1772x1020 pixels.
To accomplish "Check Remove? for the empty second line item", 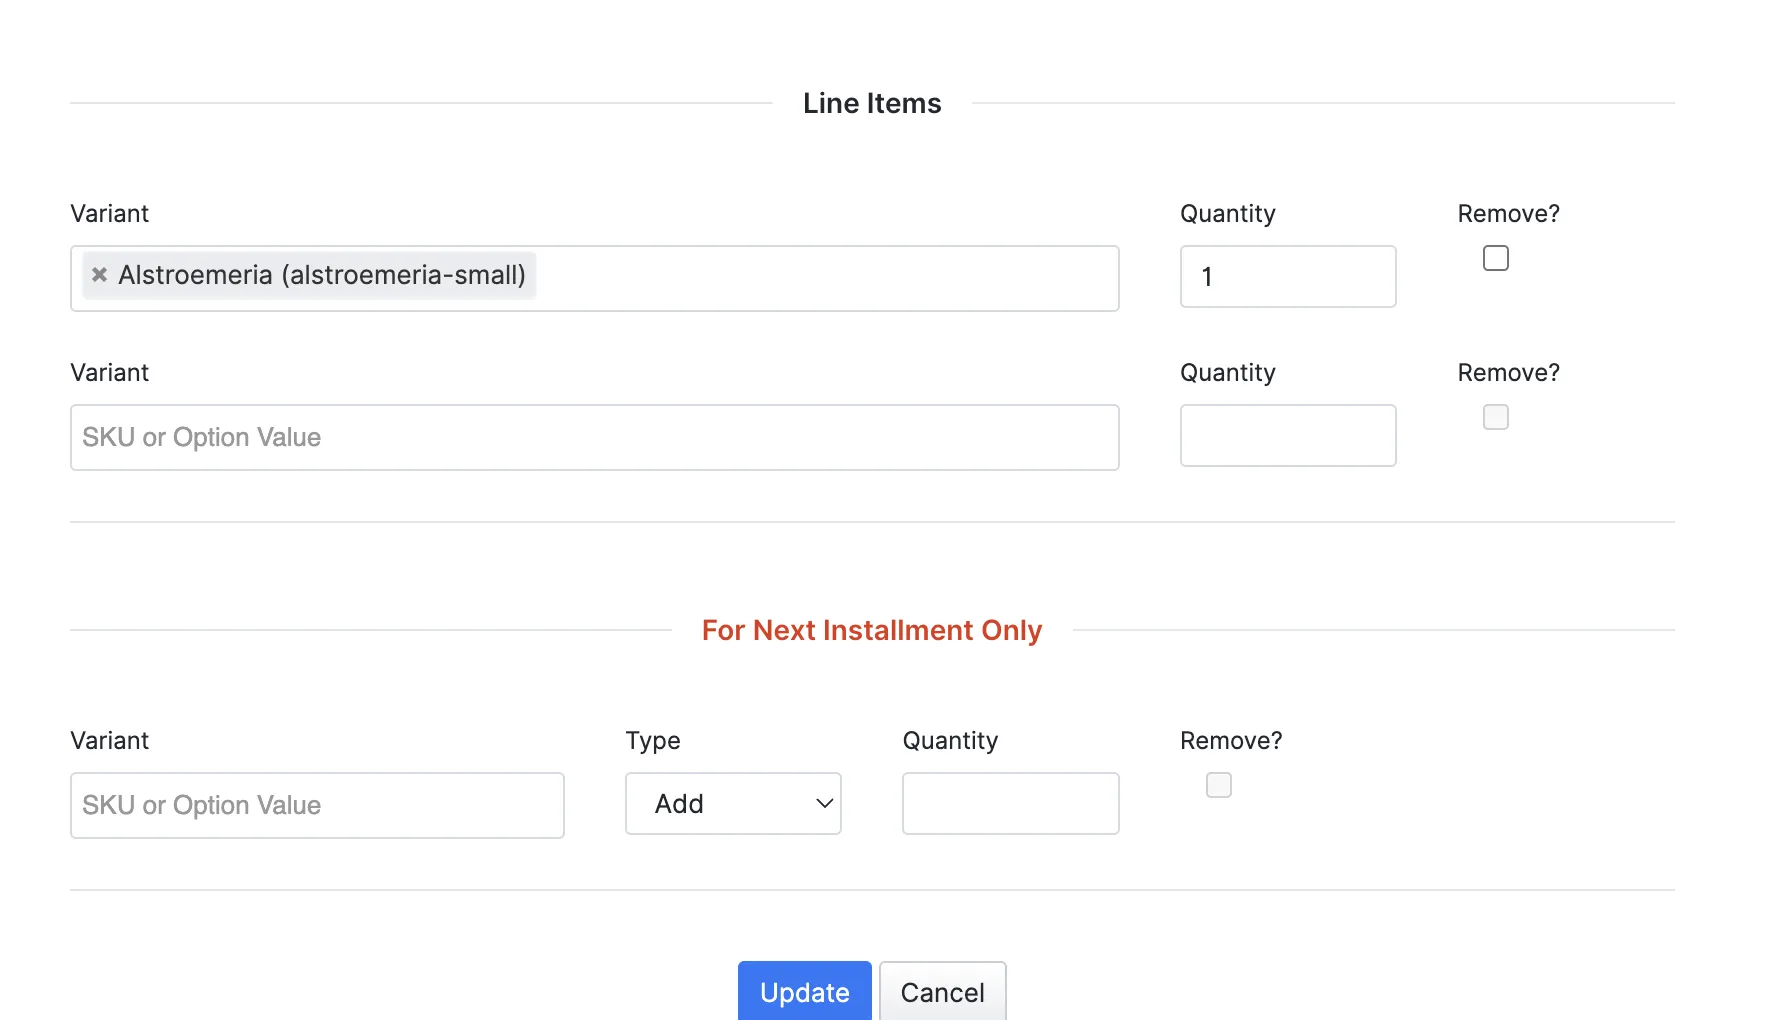I will tap(1495, 417).
